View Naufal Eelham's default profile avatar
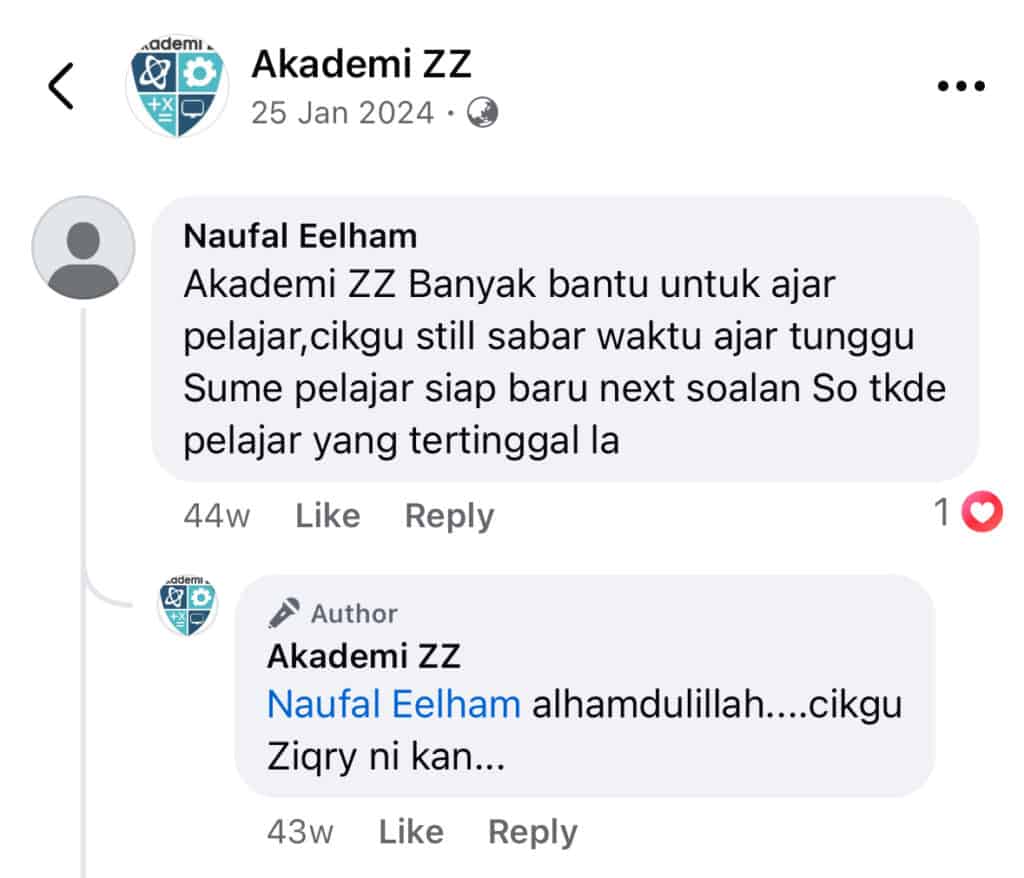 (x=84, y=248)
